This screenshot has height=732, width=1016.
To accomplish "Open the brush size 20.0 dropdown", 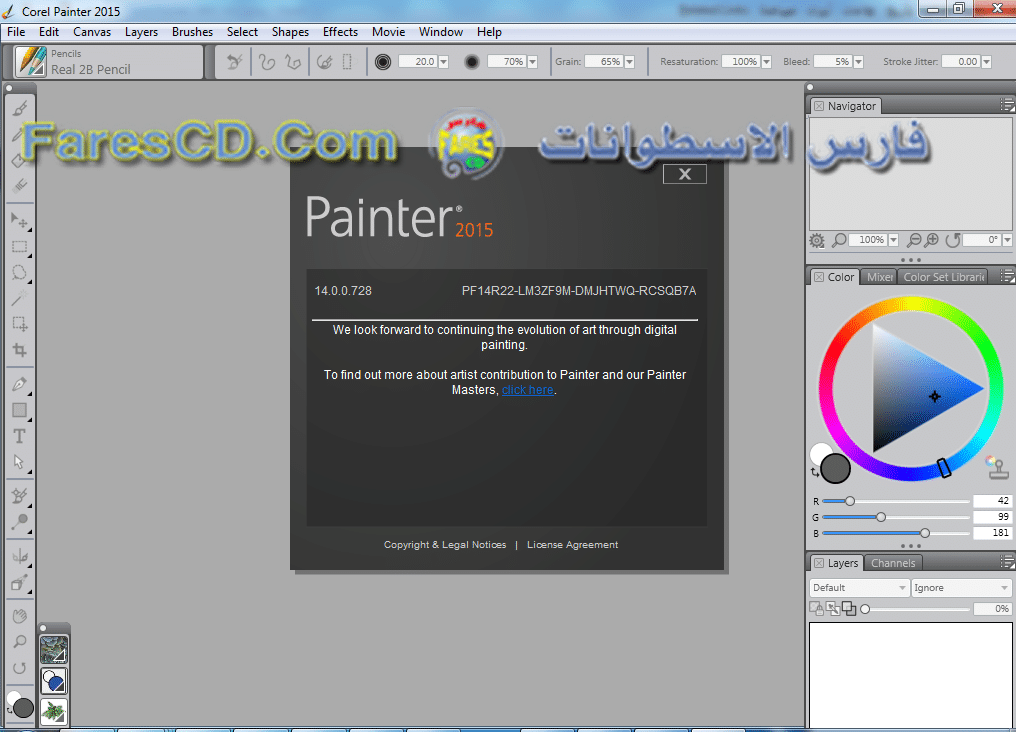I will [x=444, y=62].
